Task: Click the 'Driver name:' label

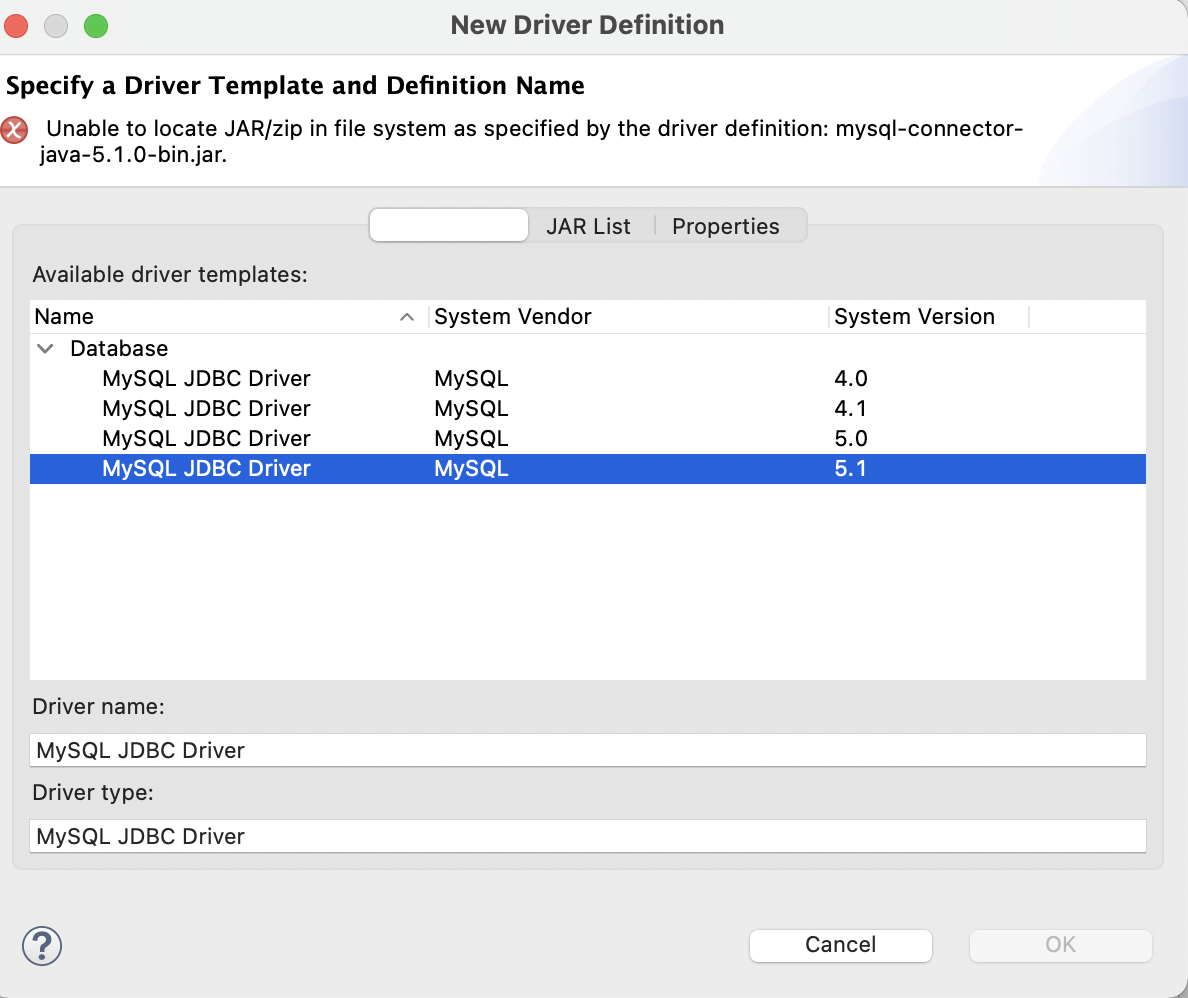Action: tap(98, 706)
